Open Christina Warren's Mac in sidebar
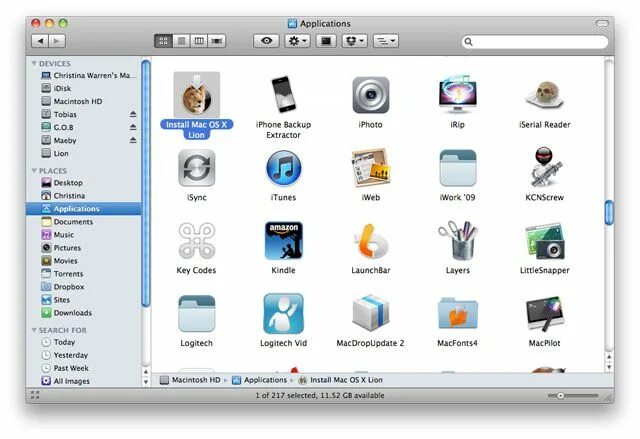Screen dimensions: 640x439 84,75
